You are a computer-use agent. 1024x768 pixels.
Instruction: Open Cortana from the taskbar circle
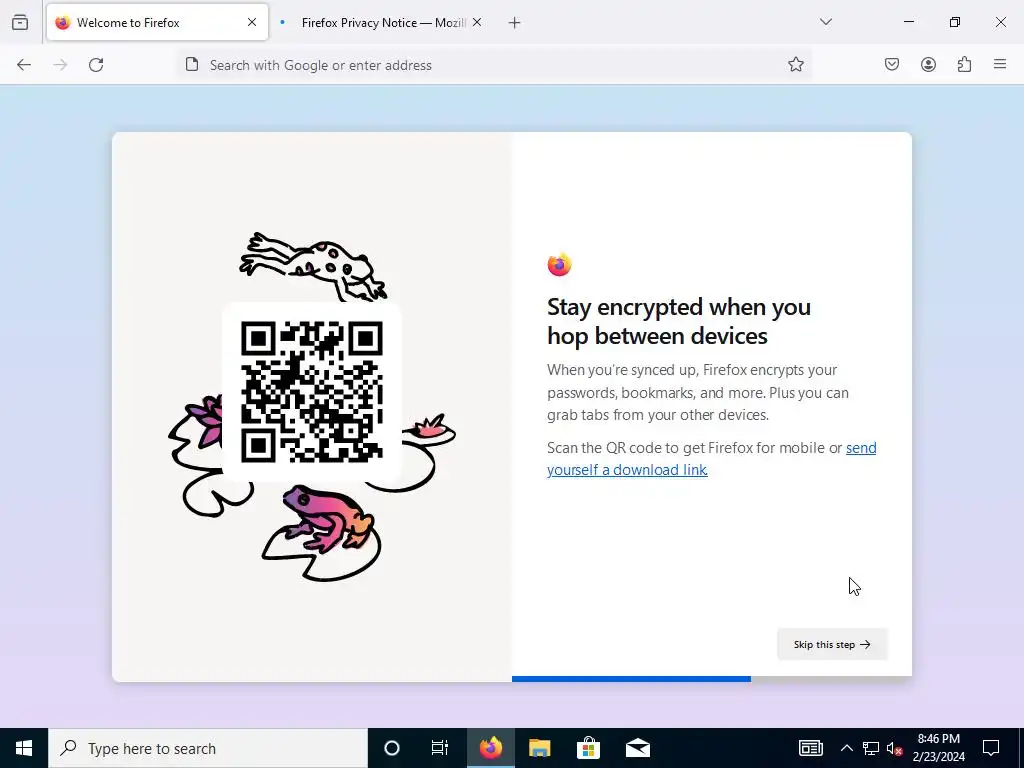click(392, 748)
